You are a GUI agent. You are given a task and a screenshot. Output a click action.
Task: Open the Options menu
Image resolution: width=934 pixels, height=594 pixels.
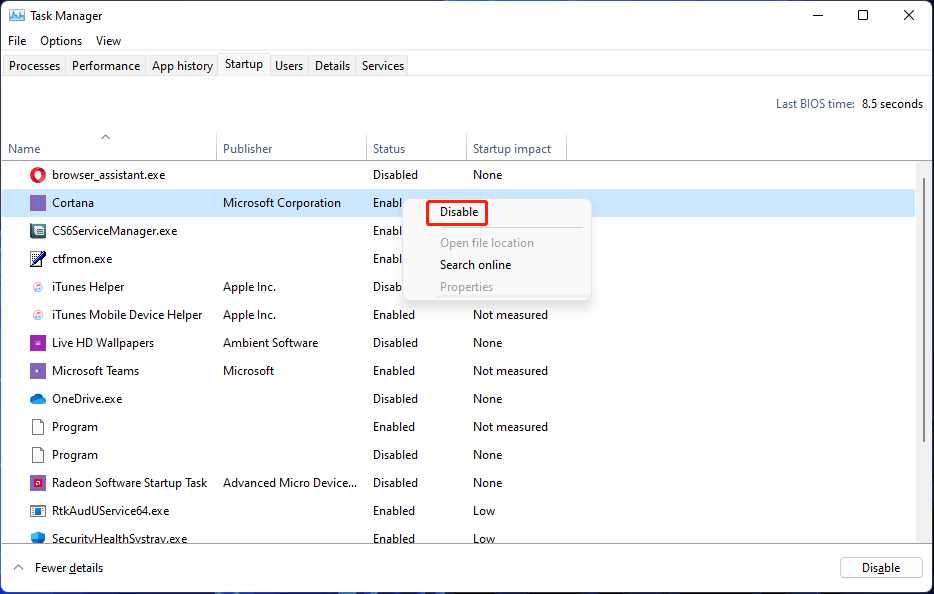(61, 41)
